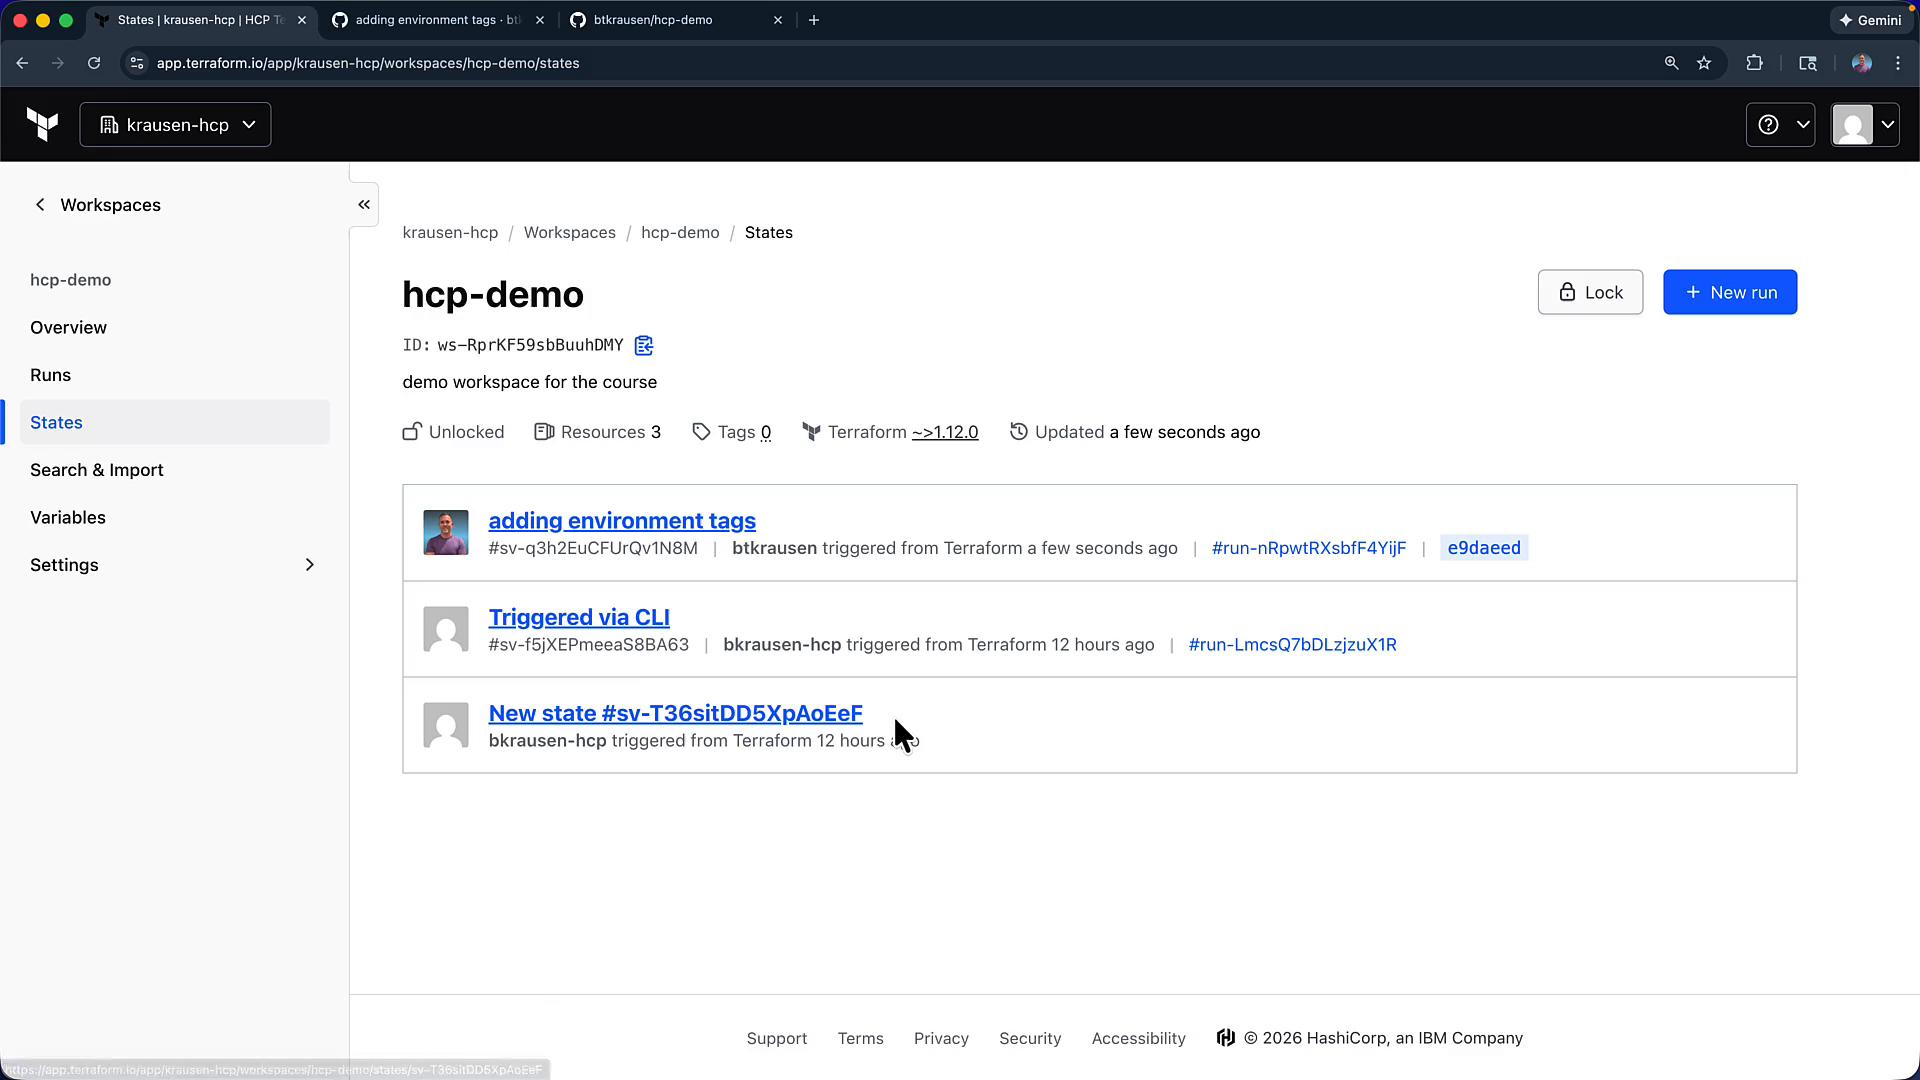Image resolution: width=1920 pixels, height=1080 pixels.
Task: Click browser back arrow
Action: 22,63
